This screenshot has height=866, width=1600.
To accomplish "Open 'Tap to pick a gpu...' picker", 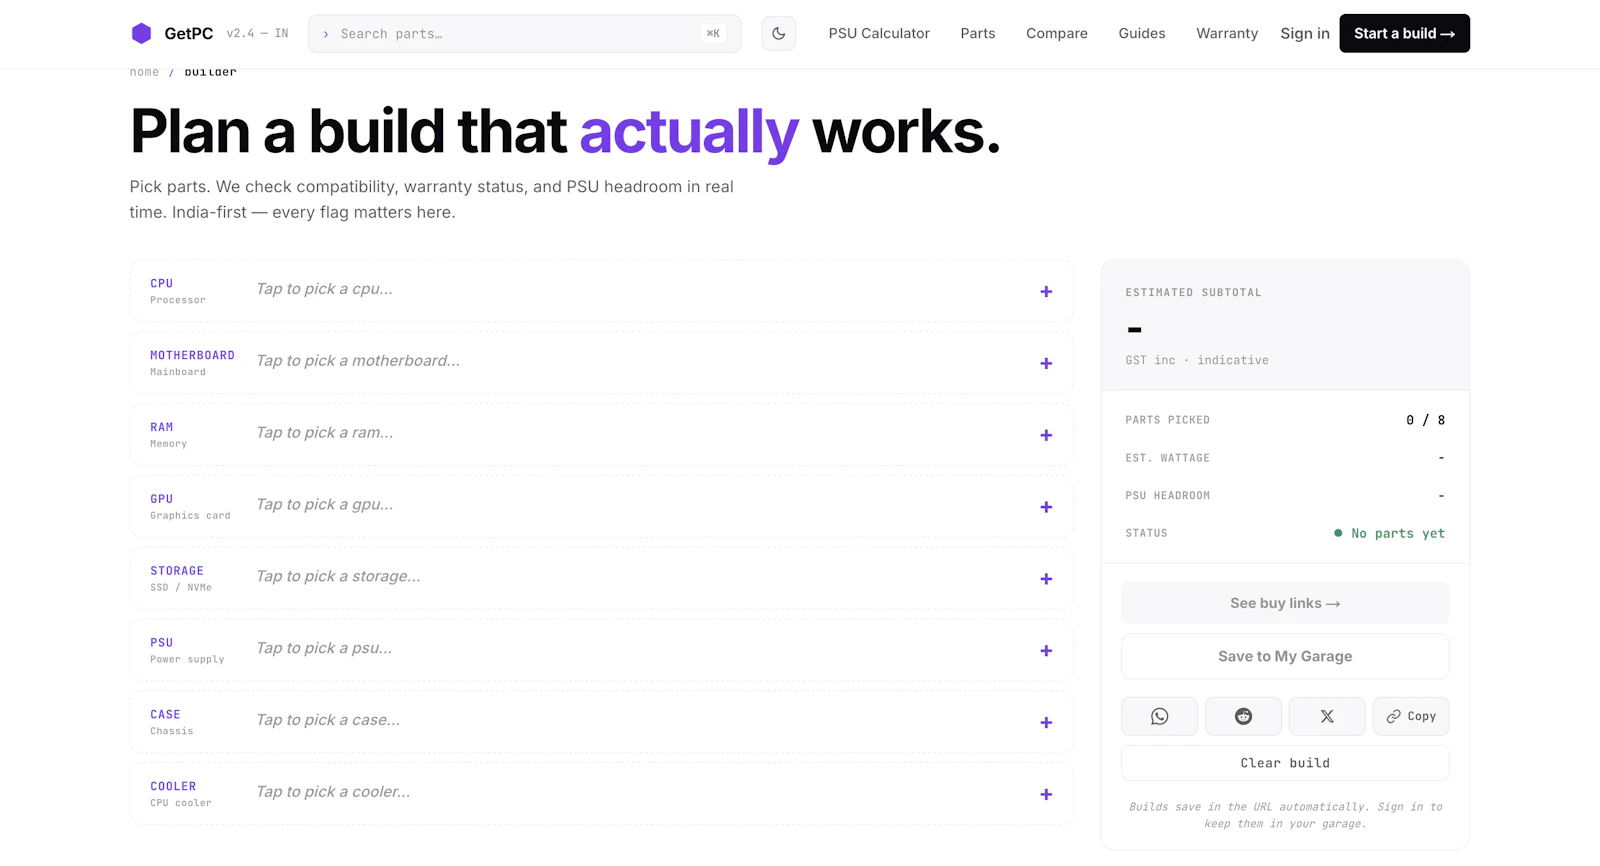I will (x=325, y=505).
